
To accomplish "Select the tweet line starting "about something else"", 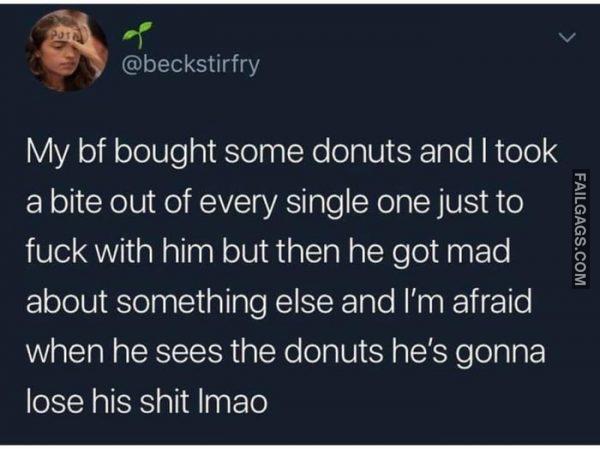I will coord(279,302).
